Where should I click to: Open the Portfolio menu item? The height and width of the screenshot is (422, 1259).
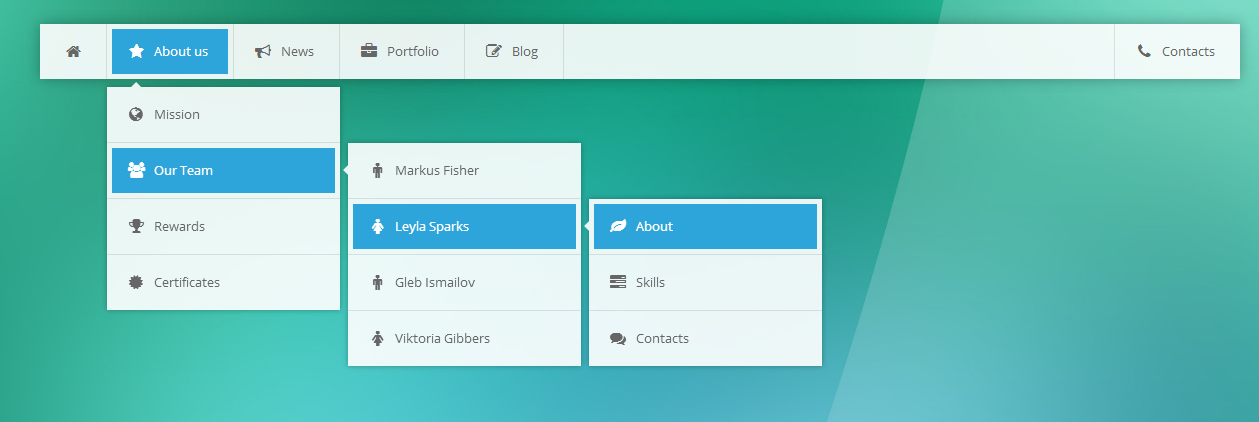tap(402, 51)
